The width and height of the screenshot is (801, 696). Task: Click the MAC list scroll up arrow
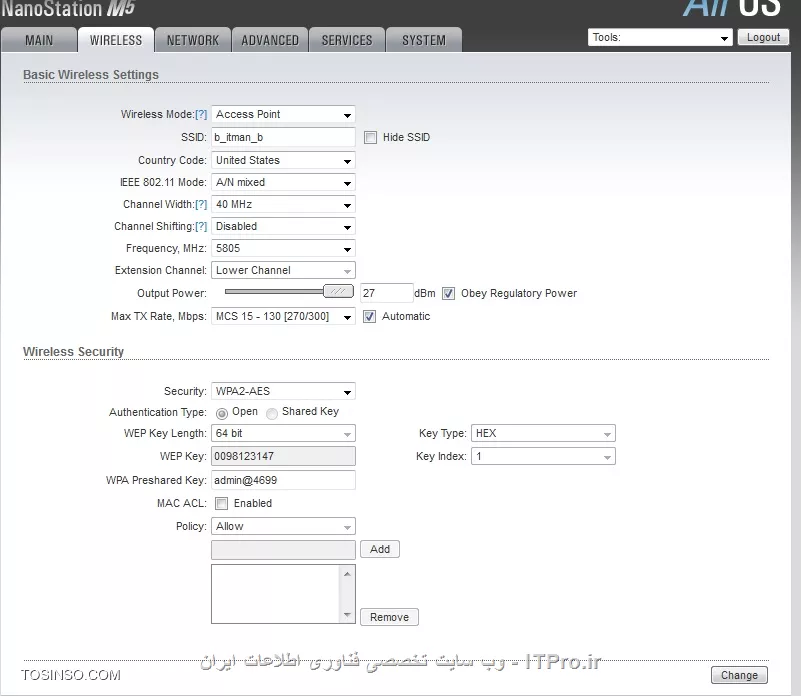click(x=347, y=574)
